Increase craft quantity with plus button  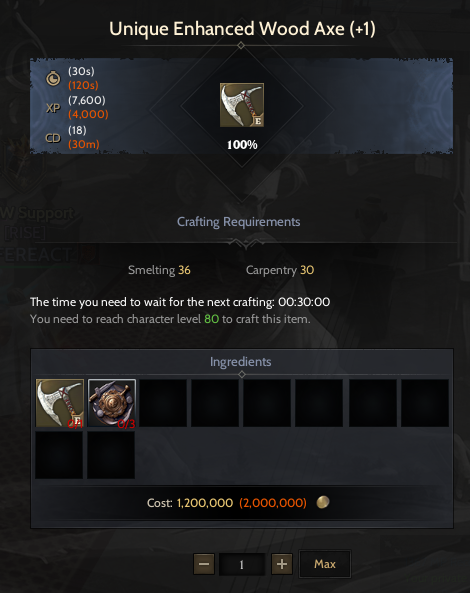click(x=282, y=564)
